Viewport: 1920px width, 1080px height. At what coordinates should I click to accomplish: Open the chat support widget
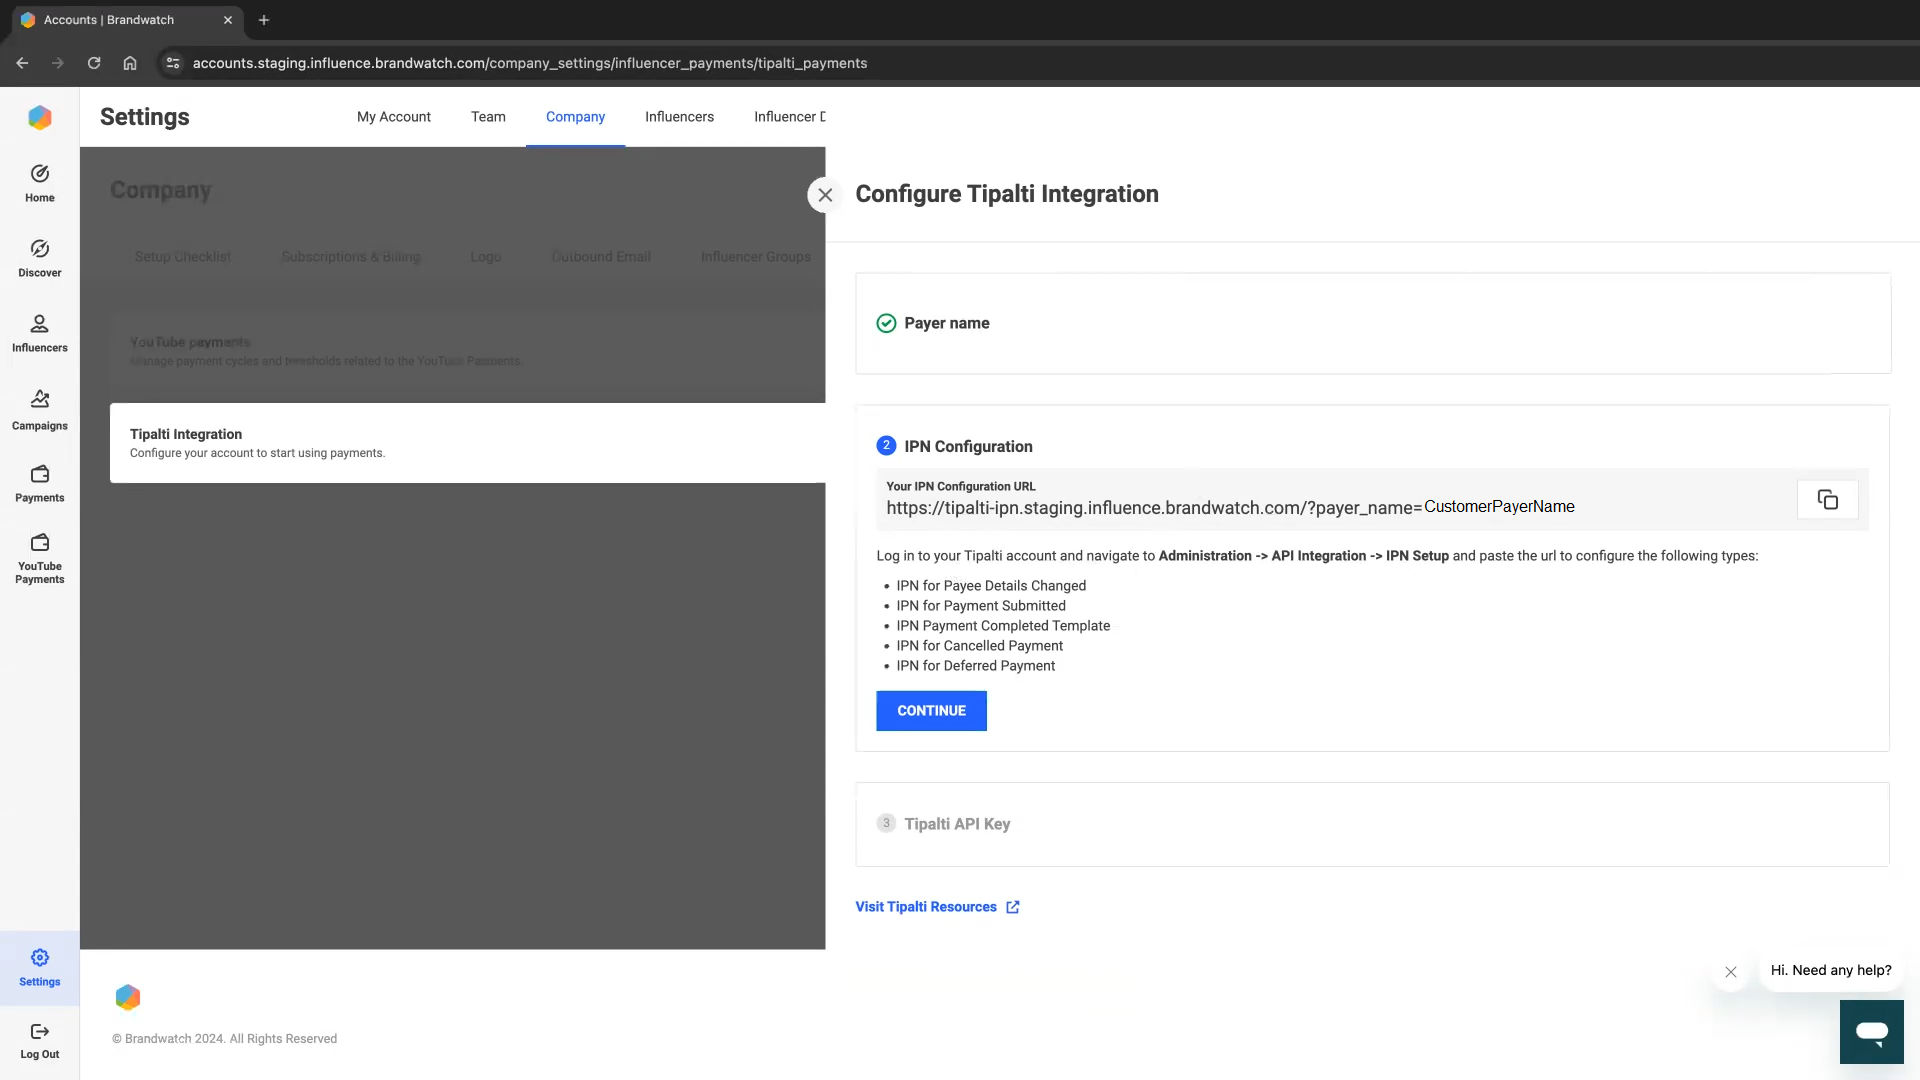pyautogui.click(x=1871, y=1031)
